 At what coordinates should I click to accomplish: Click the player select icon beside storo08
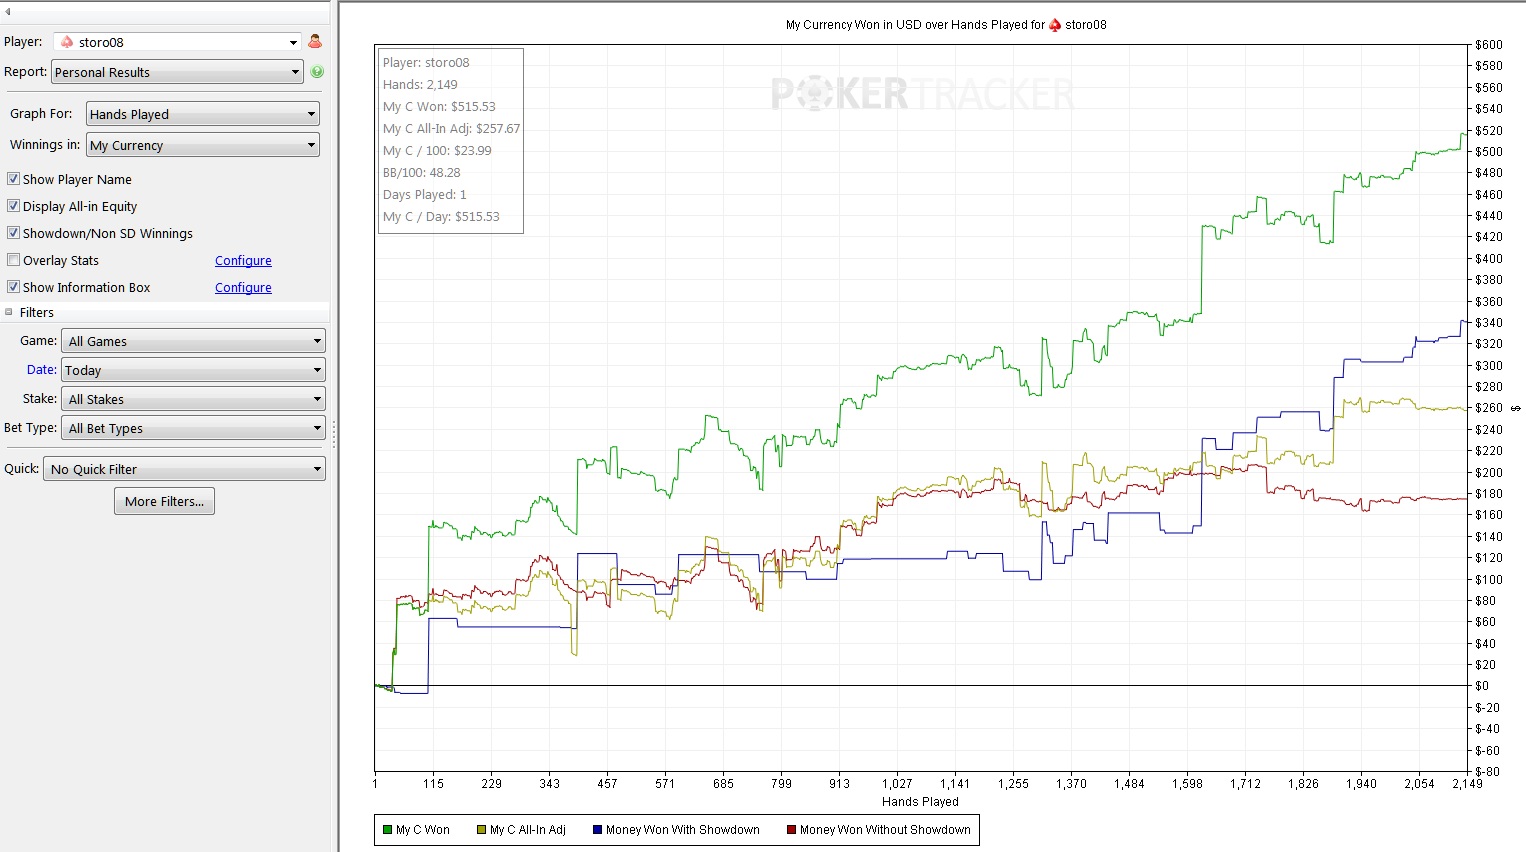click(x=315, y=42)
